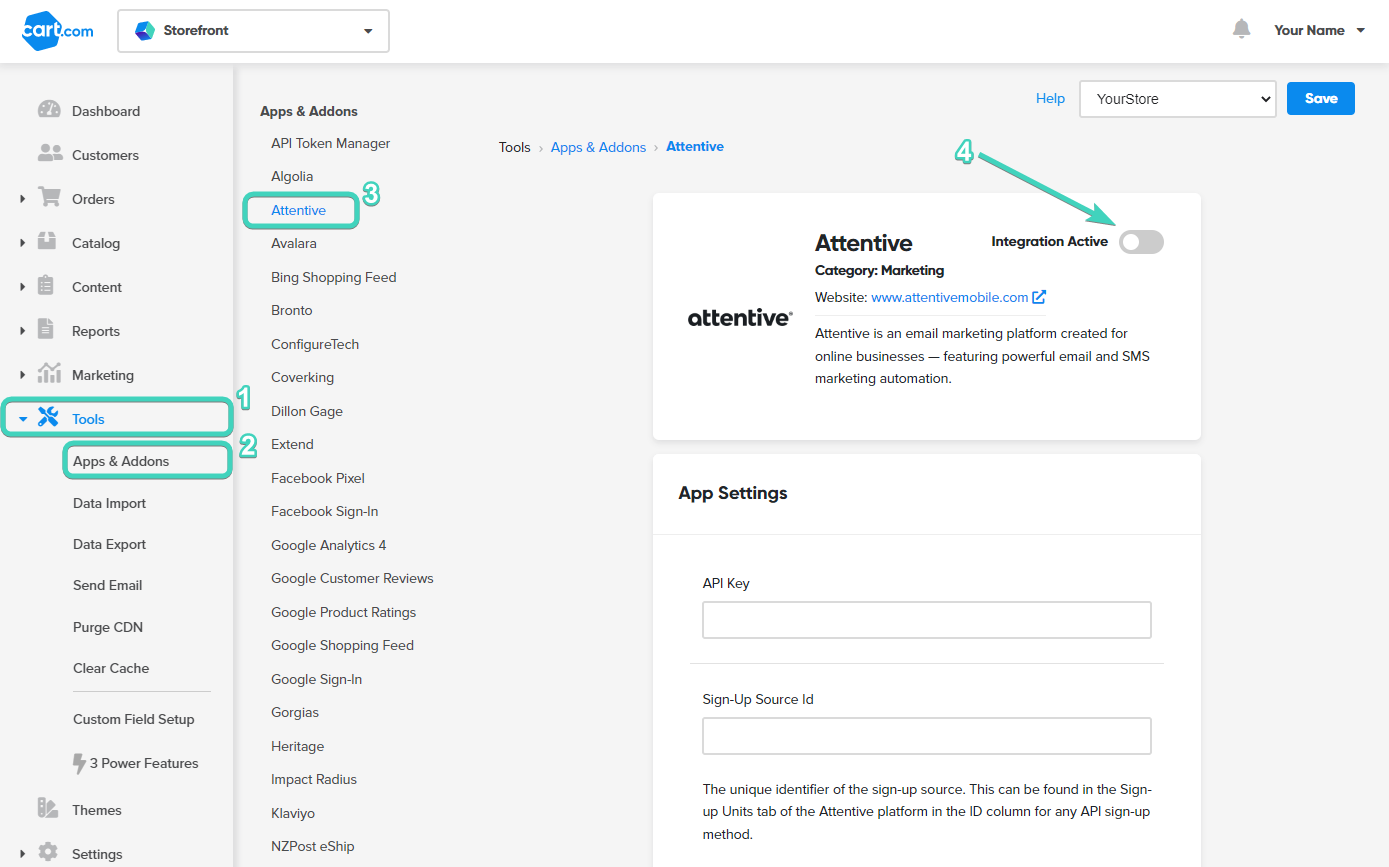Select Google Analytics 4 addon
Viewport: 1389px width, 867px height.
328,545
